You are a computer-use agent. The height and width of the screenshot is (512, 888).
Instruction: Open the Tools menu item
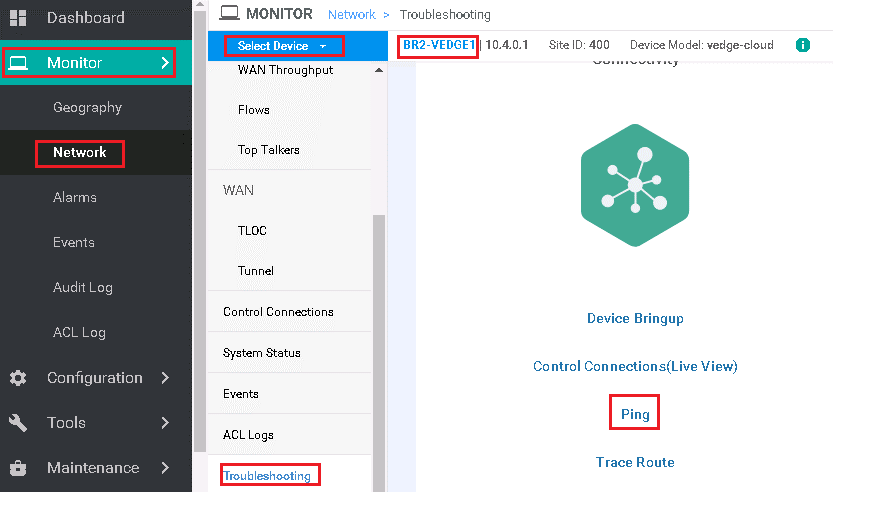[x=66, y=423]
